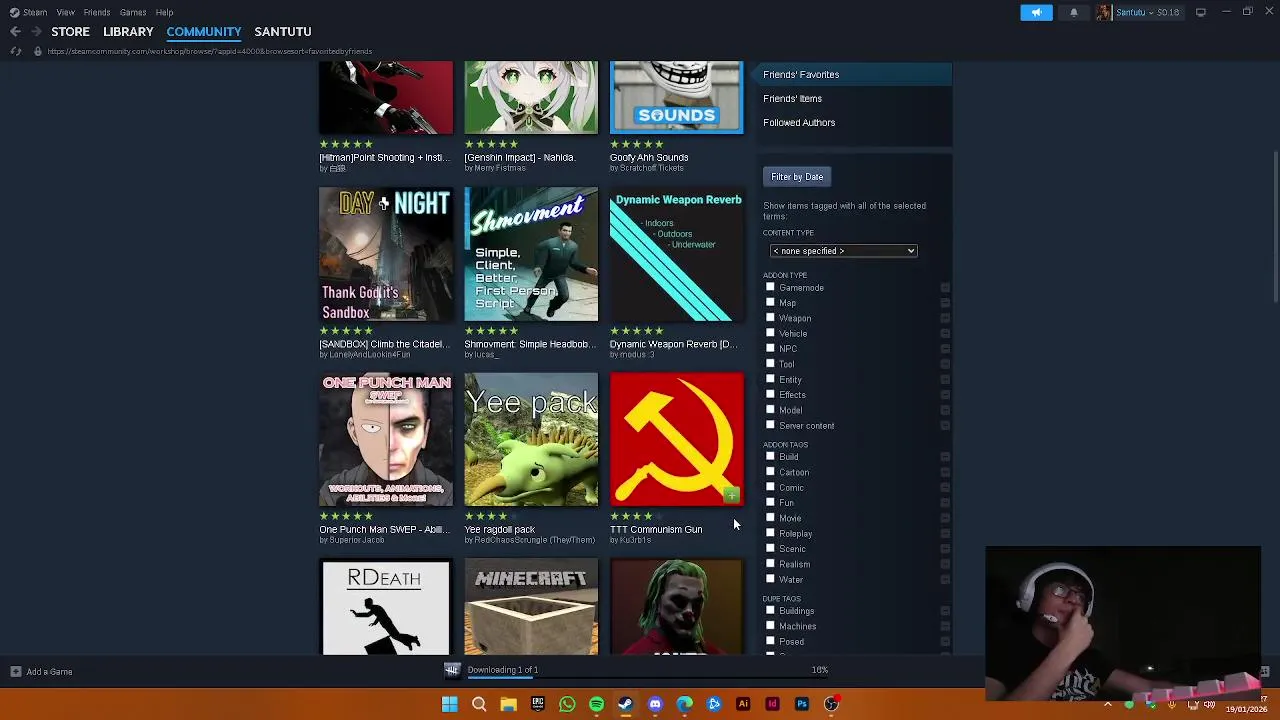
Task: Check the Vehicle checkbox
Action: pyautogui.click(x=770, y=333)
